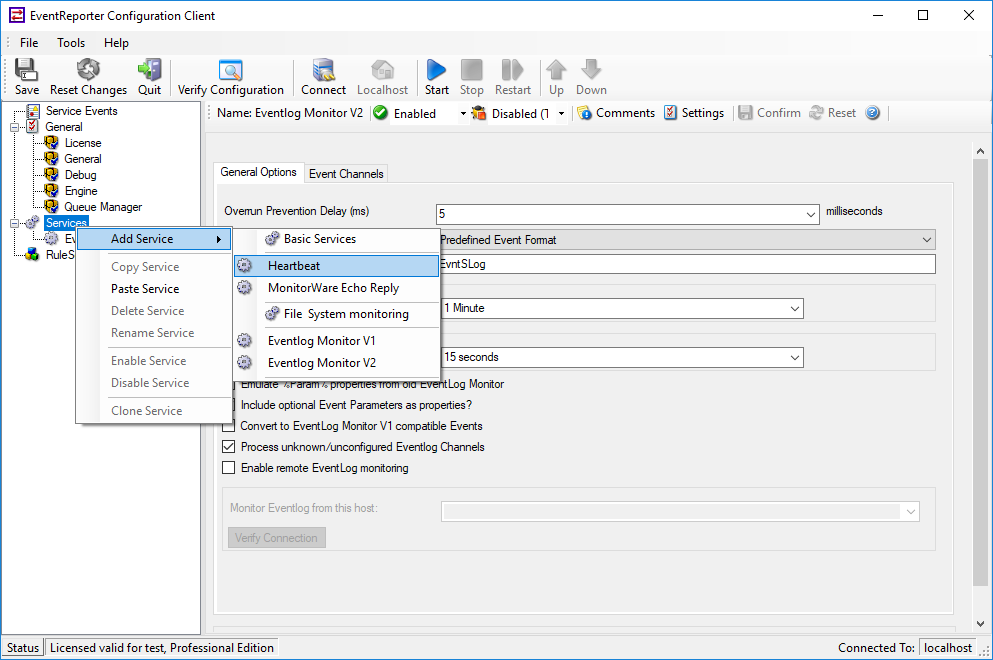Select the Services tree node
The height and width of the screenshot is (660, 993).
[x=66, y=223]
